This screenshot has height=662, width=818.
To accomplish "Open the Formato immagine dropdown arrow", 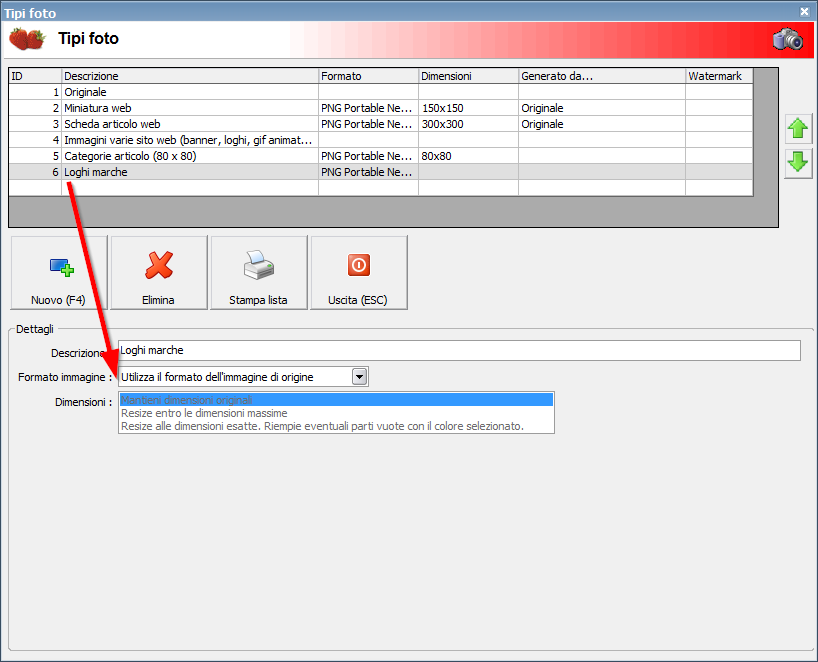I will point(359,376).
